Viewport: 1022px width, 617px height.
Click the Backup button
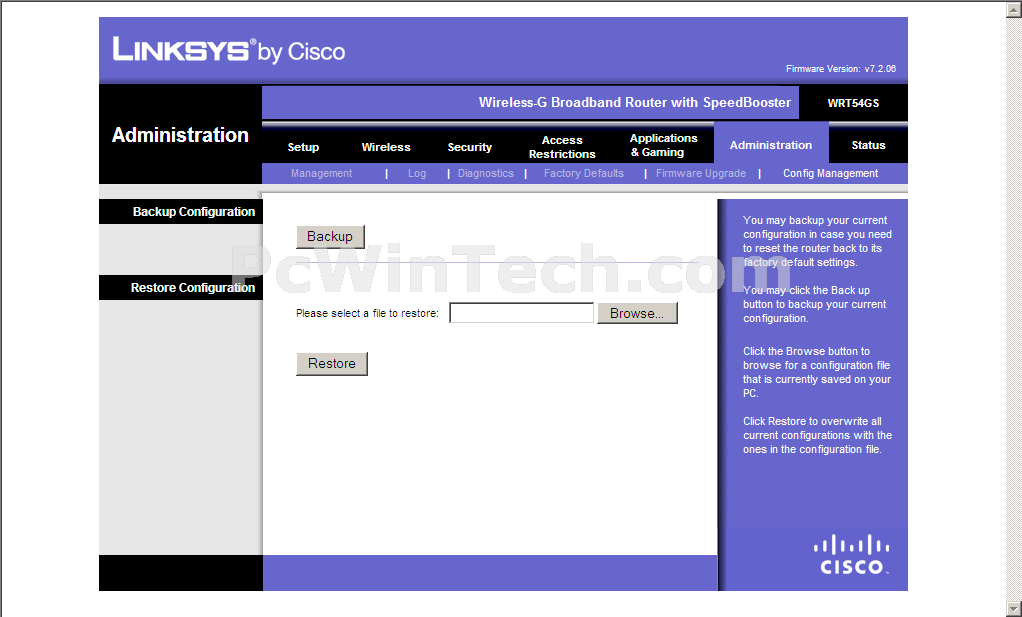330,237
